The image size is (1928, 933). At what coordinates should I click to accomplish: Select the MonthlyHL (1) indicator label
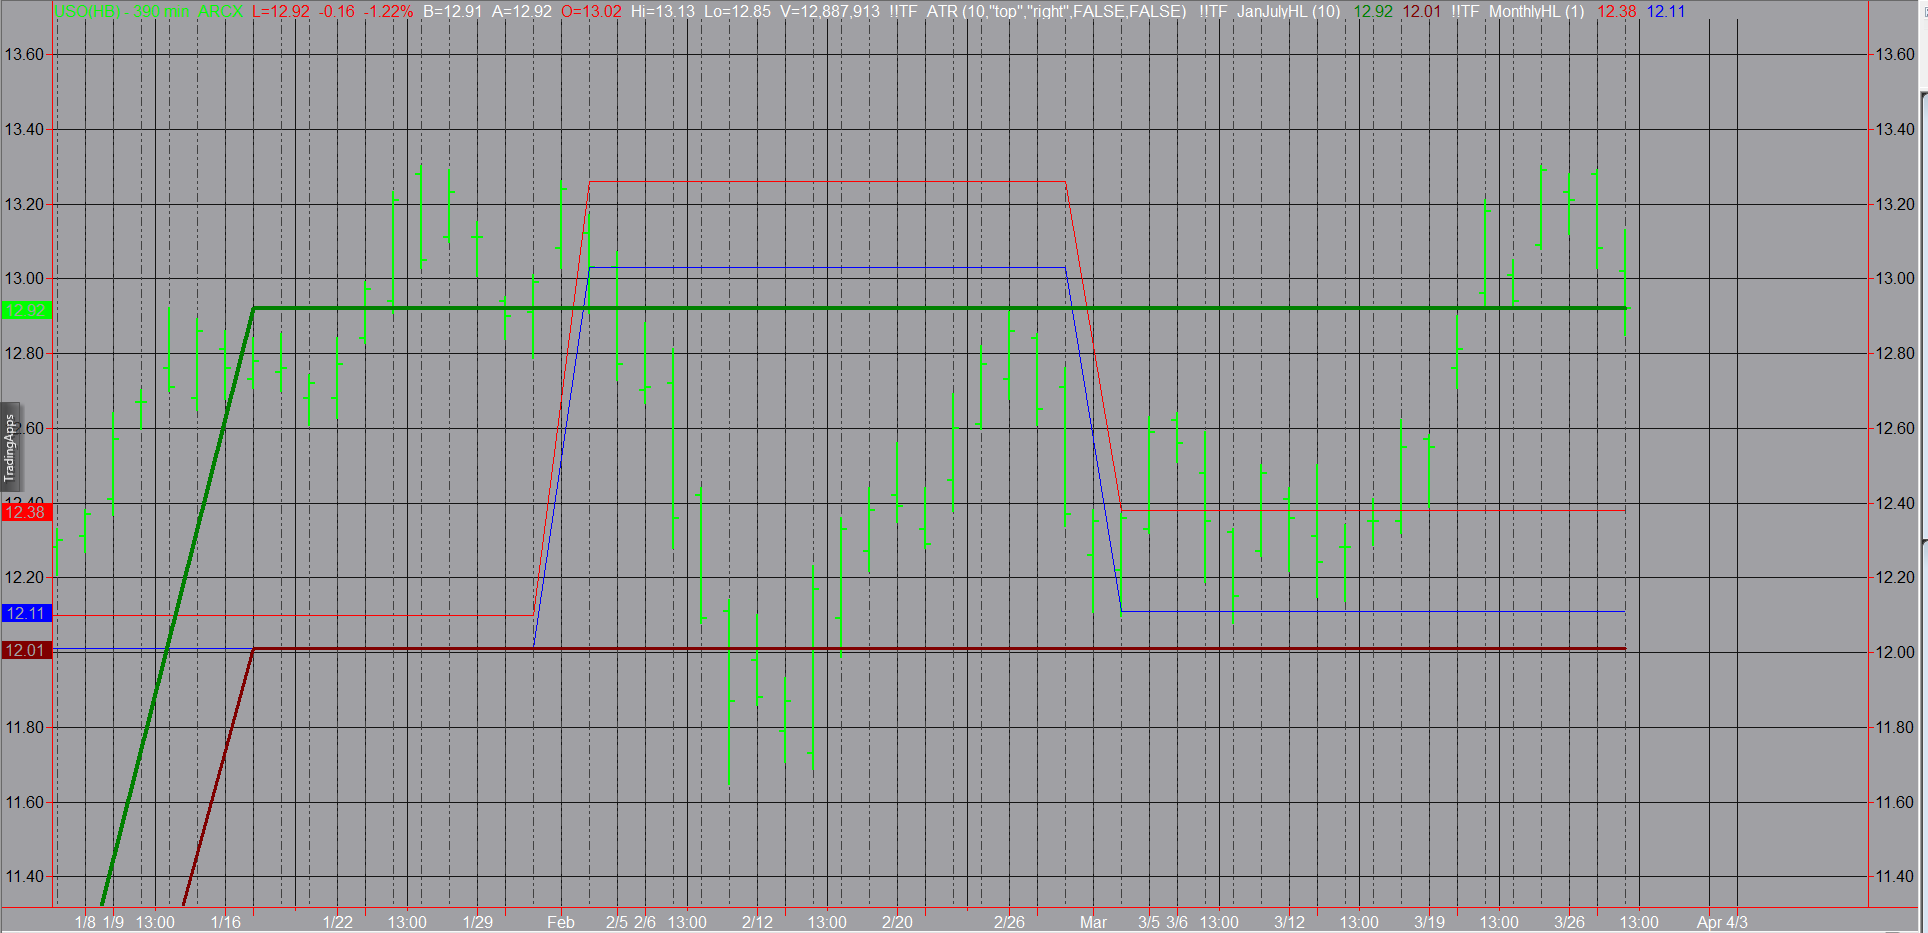pos(1536,12)
